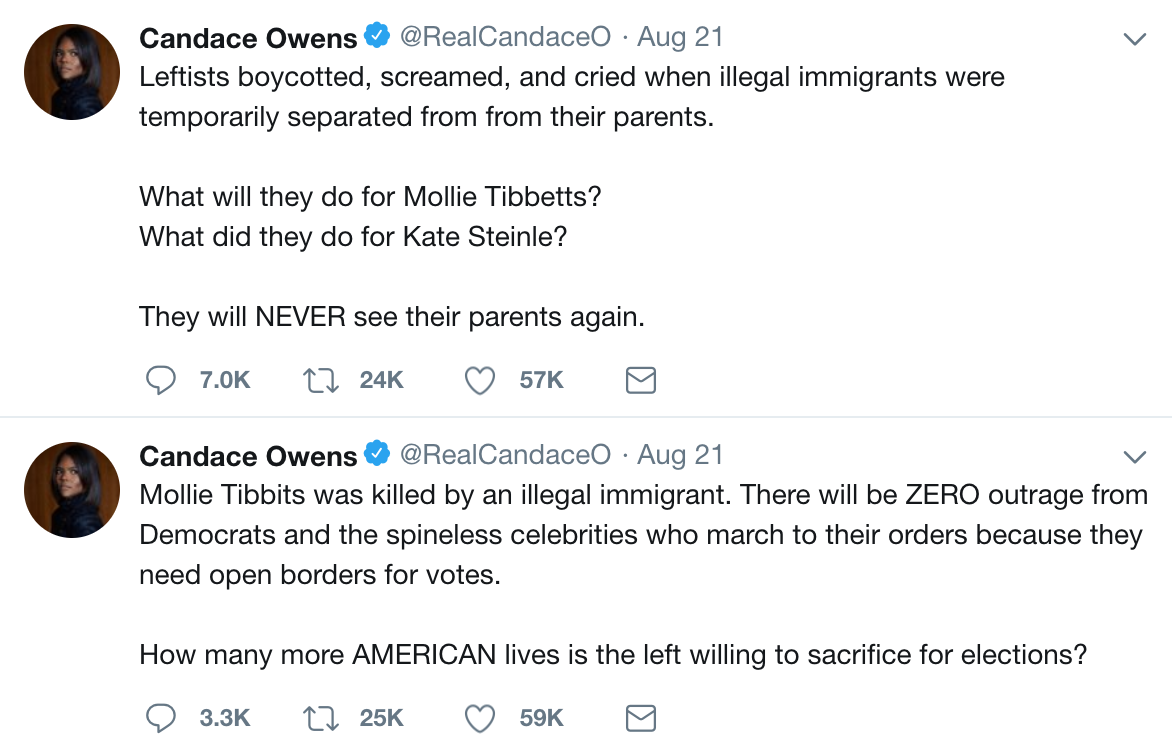The image size is (1172, 748).
Task: Retweet the first tweet with 24K retweets
Action: pos(321,380)
